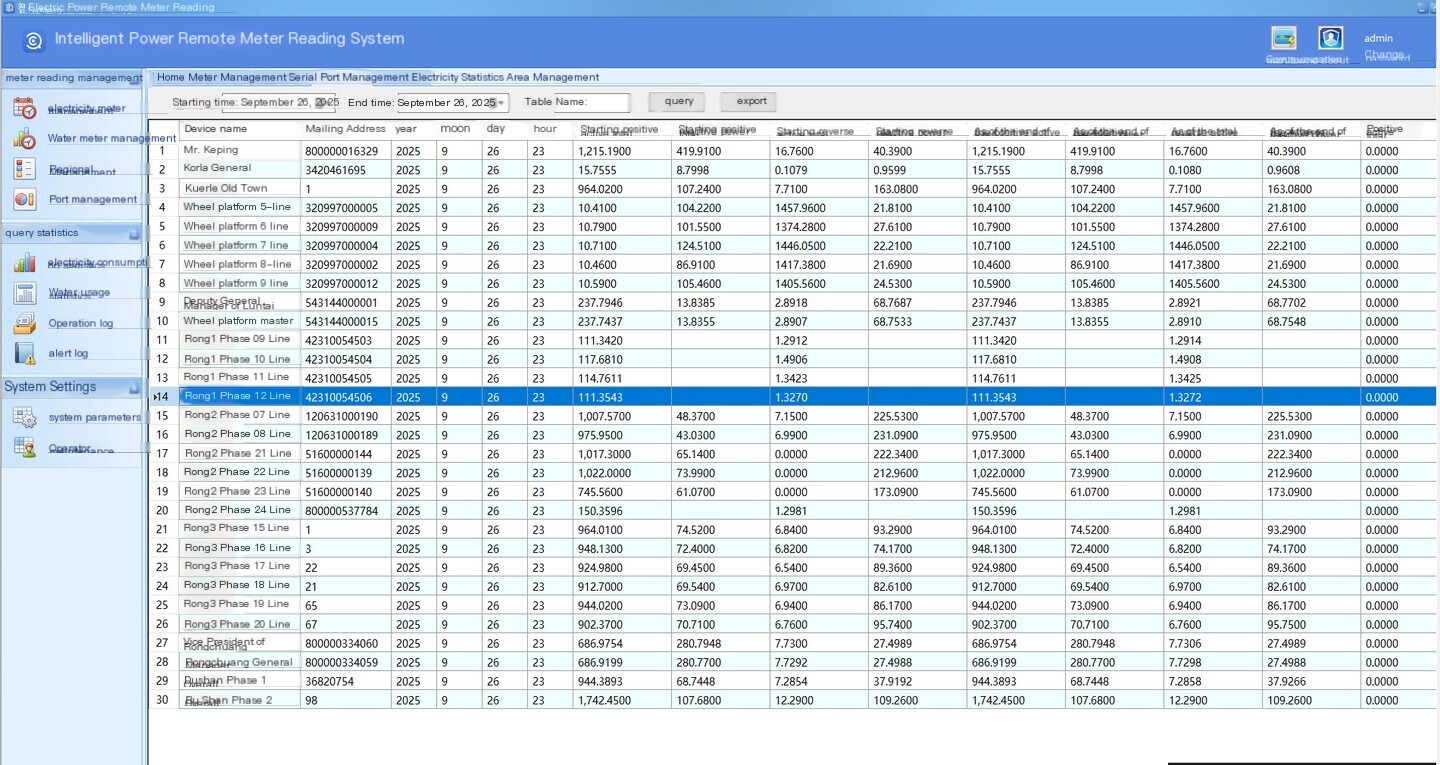Image resolution: width=1440 pixels, height=765 pixels.
Task: Open the alert log icon
Action: pos(25,353)
